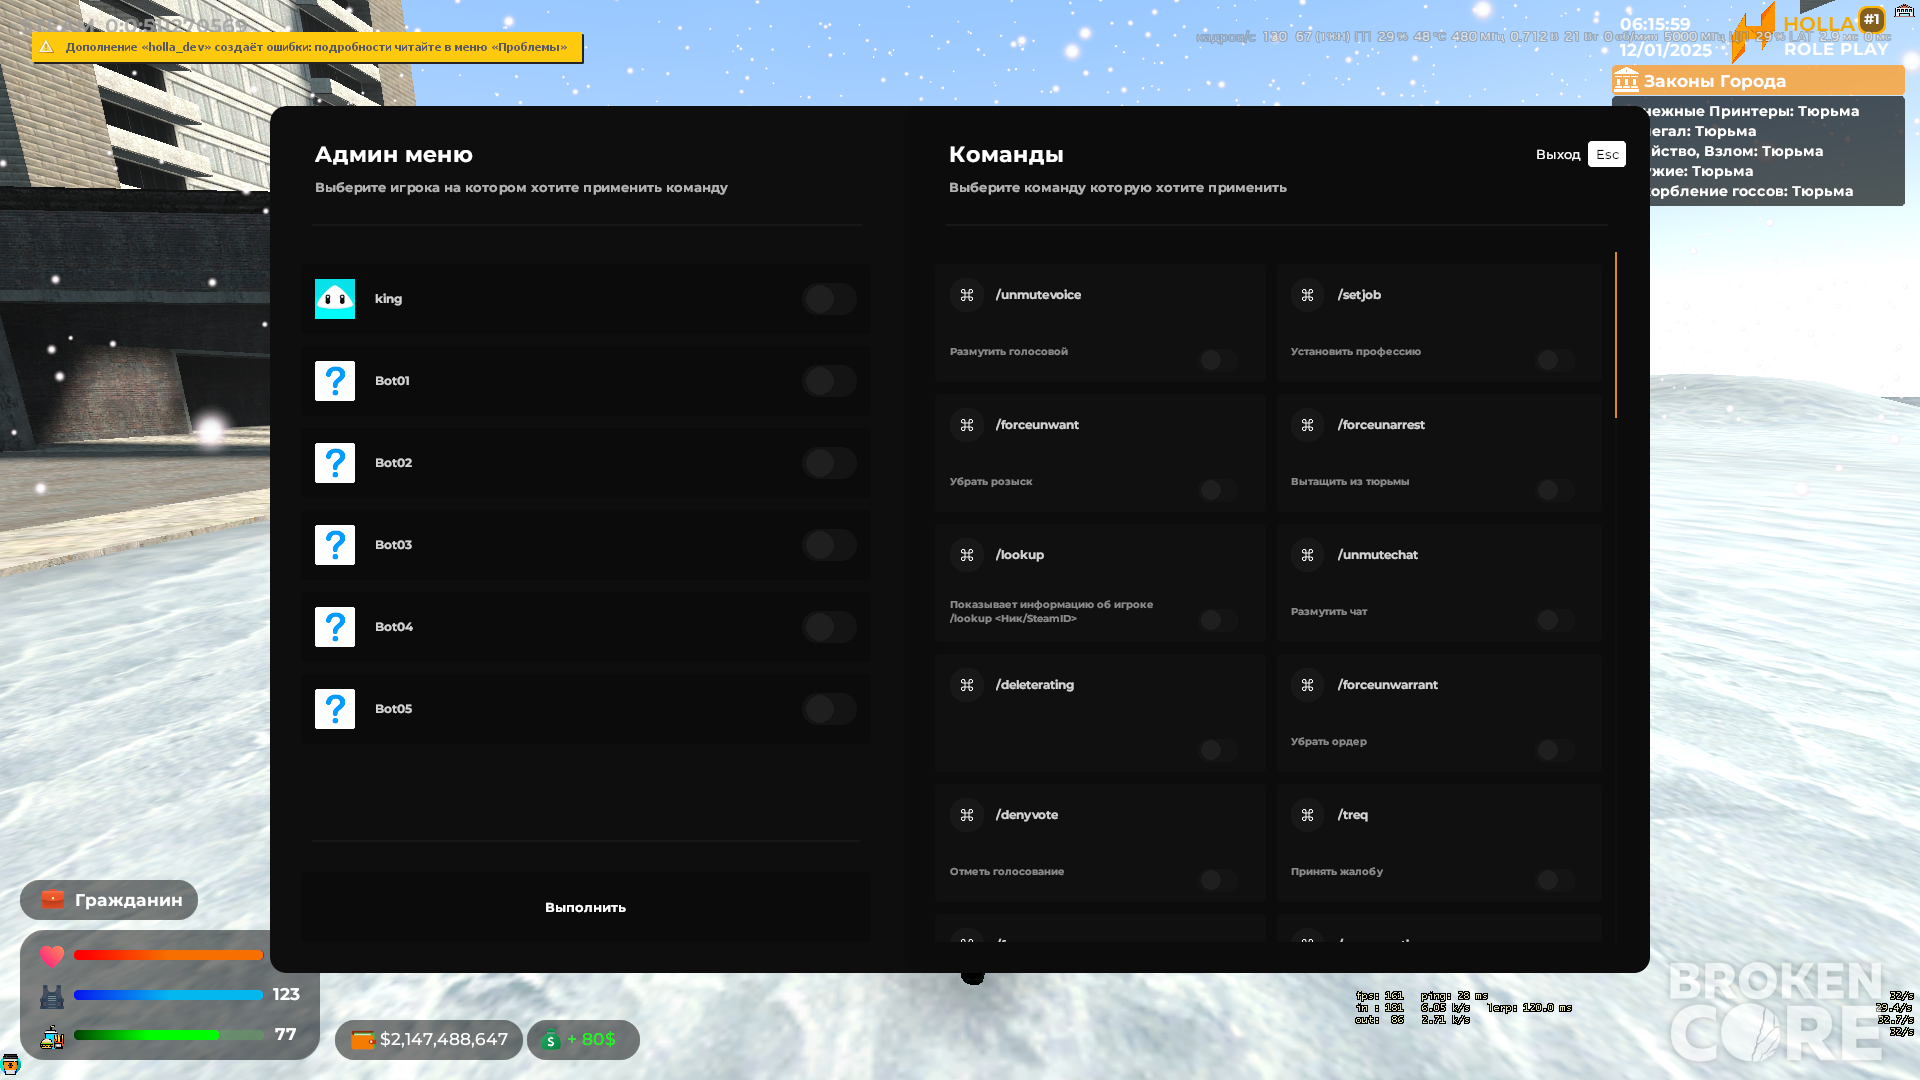1920x1080 pixels.
Task: Click the /forceunwarrant command name
Action: [1388, 685]
